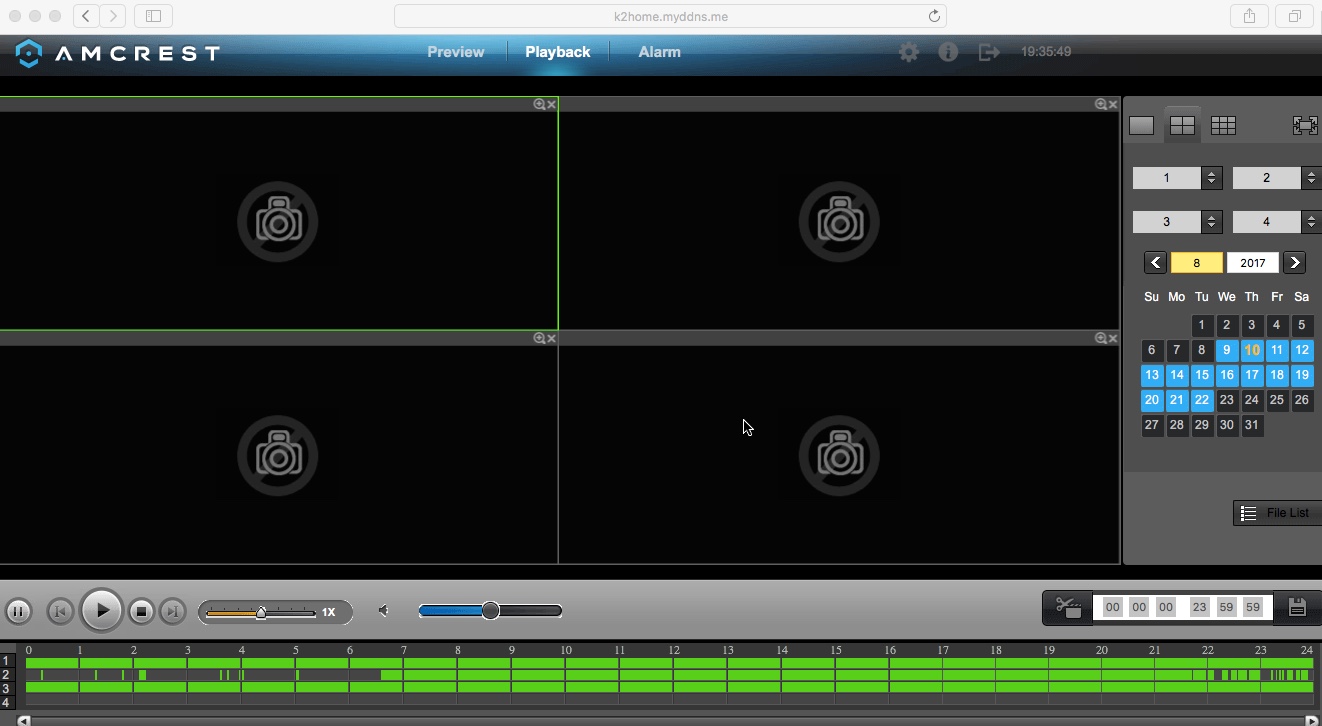Select the single-view layout icon
Viewport: 1322px width, 726px height.
point(1141,125)
